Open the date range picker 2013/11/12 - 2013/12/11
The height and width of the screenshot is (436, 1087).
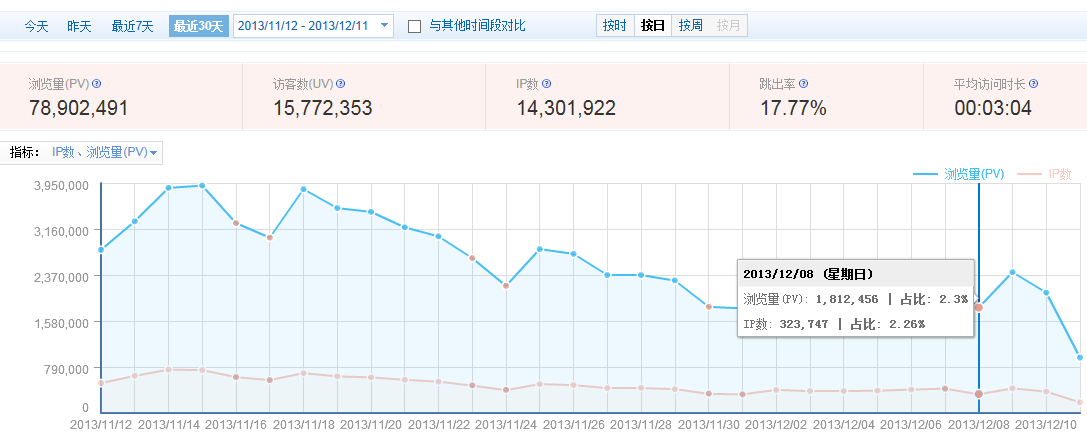click(313, 26)
